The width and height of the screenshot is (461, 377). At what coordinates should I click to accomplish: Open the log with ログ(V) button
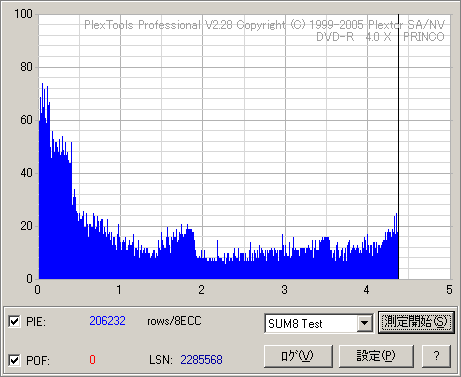tap(298, 356)
